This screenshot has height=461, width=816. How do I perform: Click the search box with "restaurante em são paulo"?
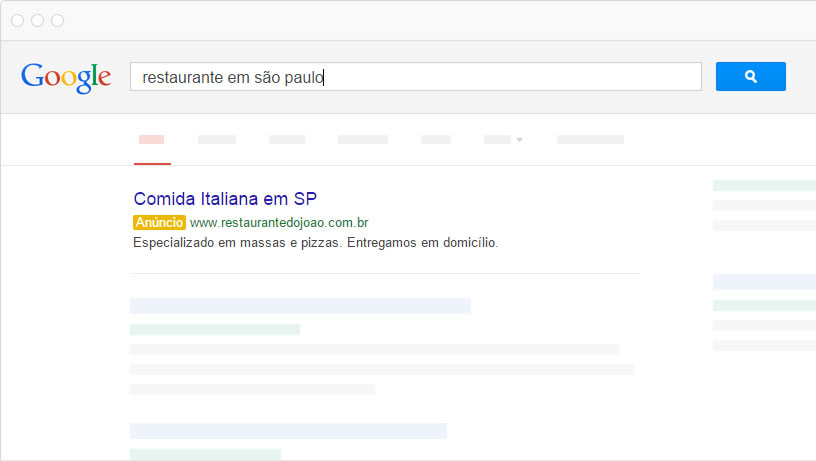415,77
